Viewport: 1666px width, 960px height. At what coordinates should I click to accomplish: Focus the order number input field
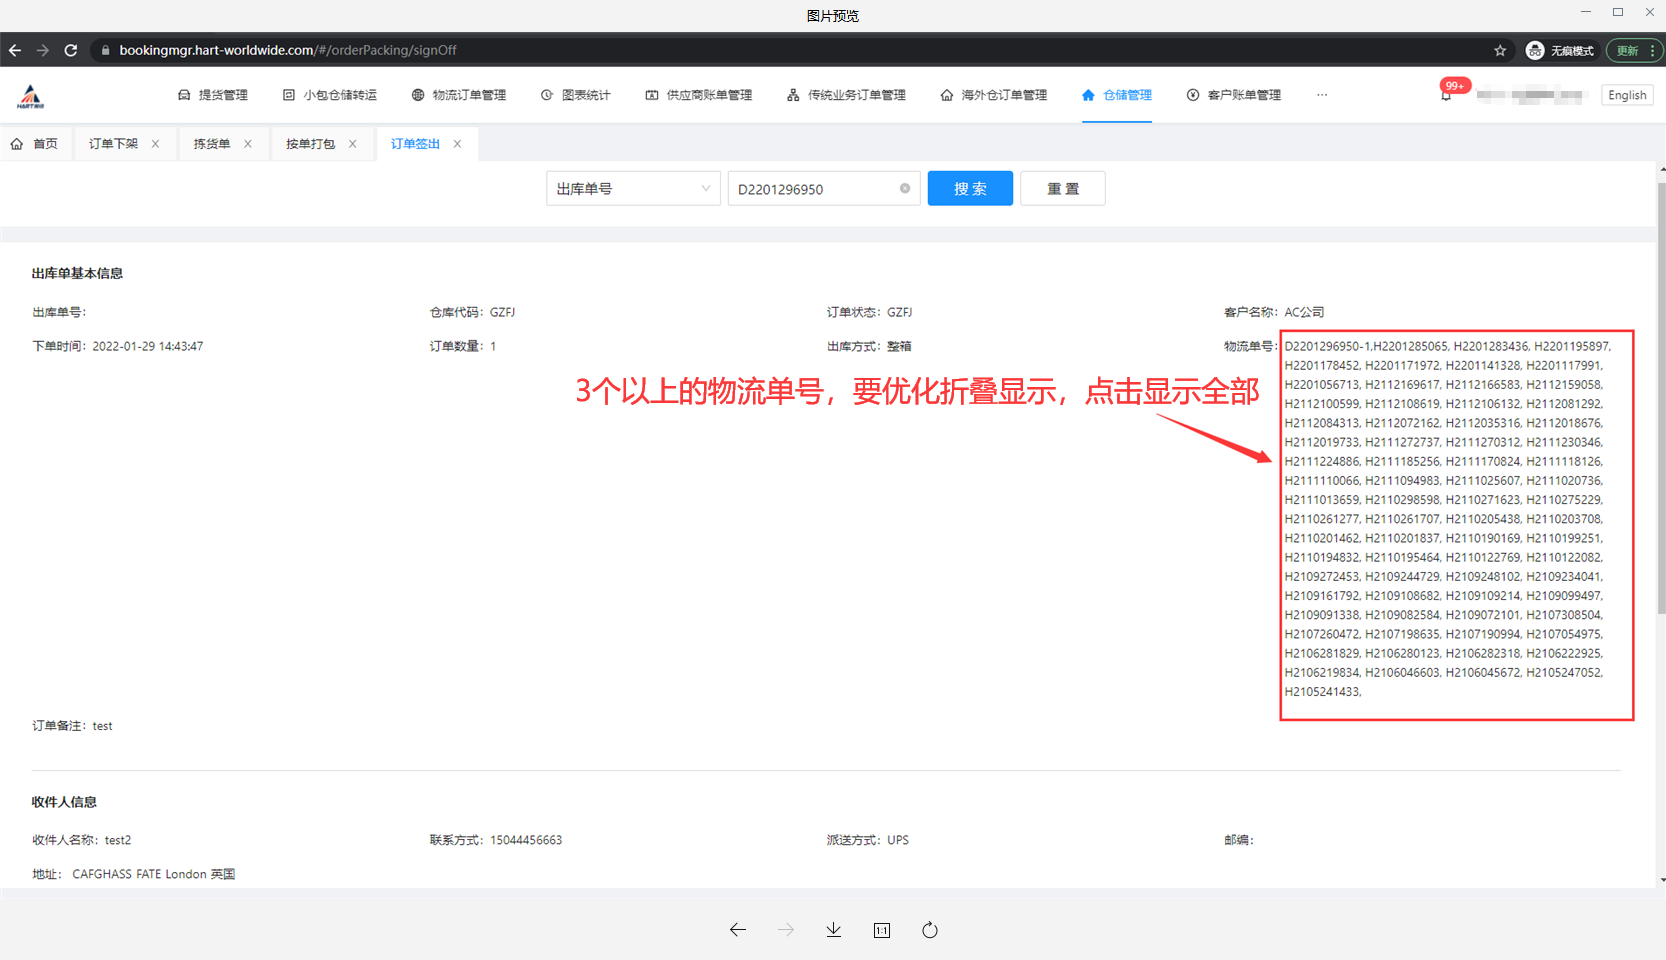click(x=814, y=189)
